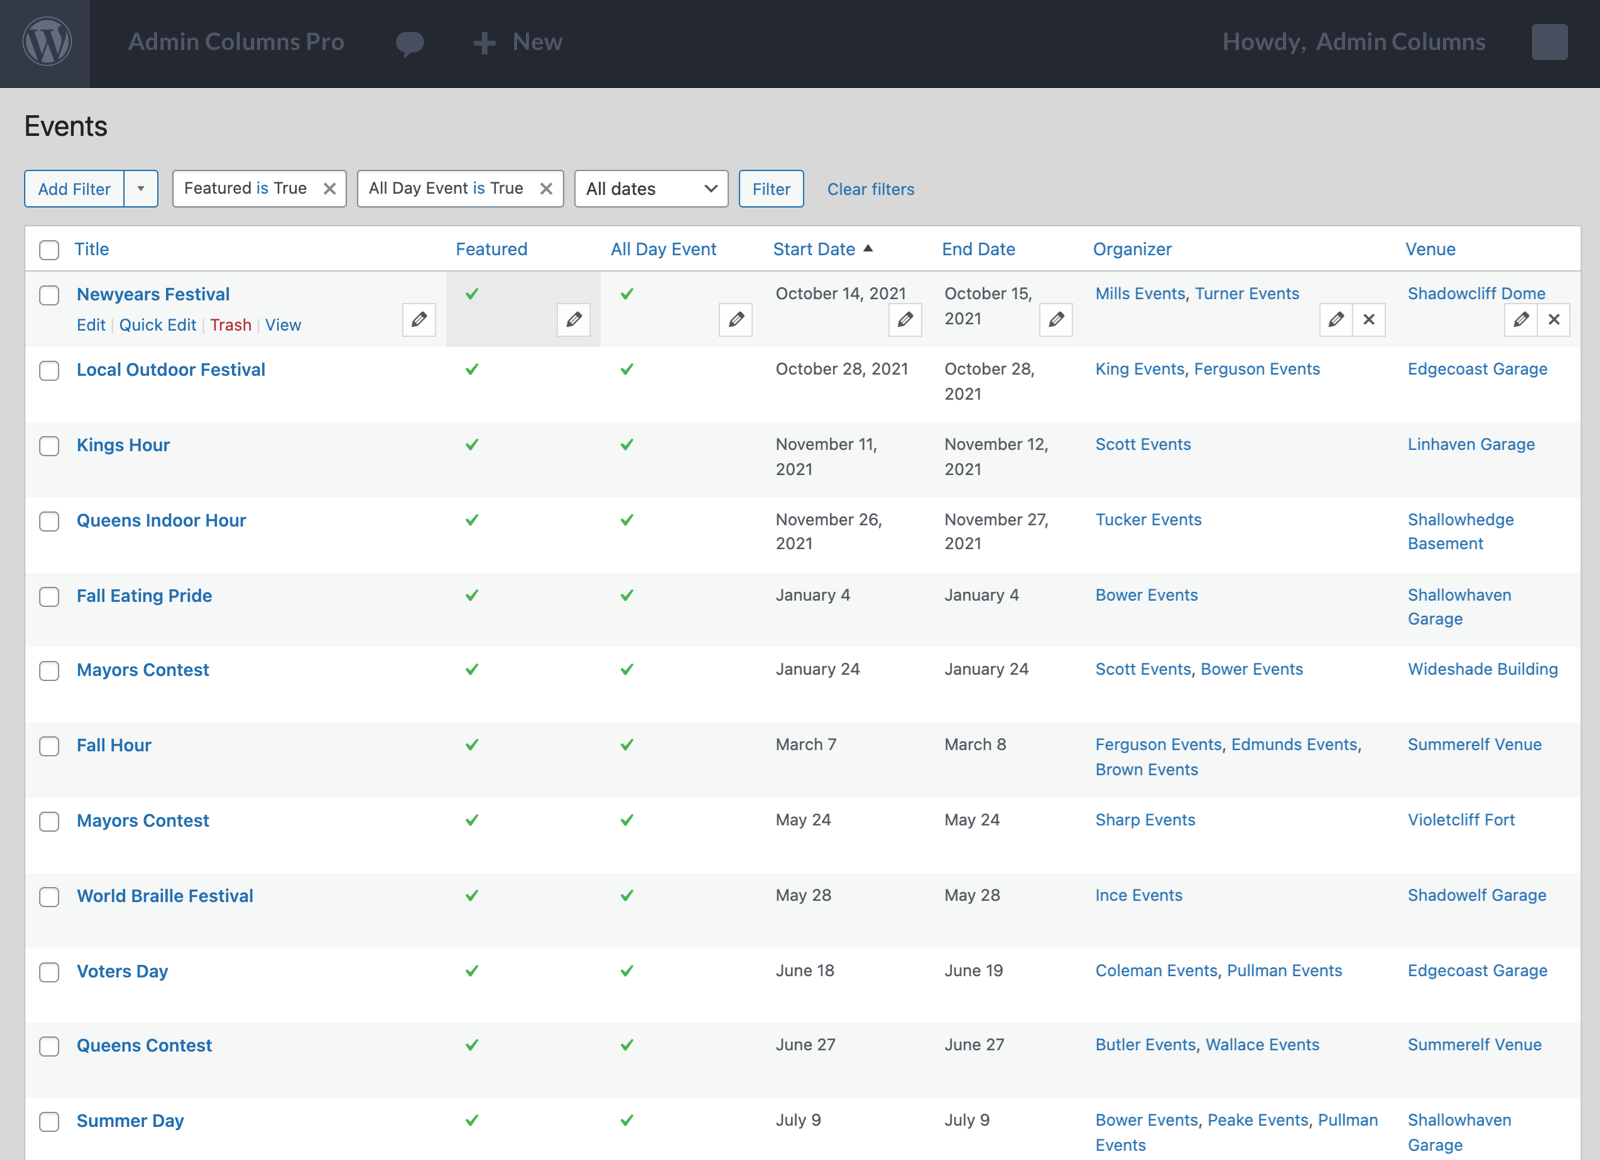Viewport: 1600px width, 1160px height.
Task: Click the Featured checkmark for Local Outdoor Festival
Action: point(472,369)
